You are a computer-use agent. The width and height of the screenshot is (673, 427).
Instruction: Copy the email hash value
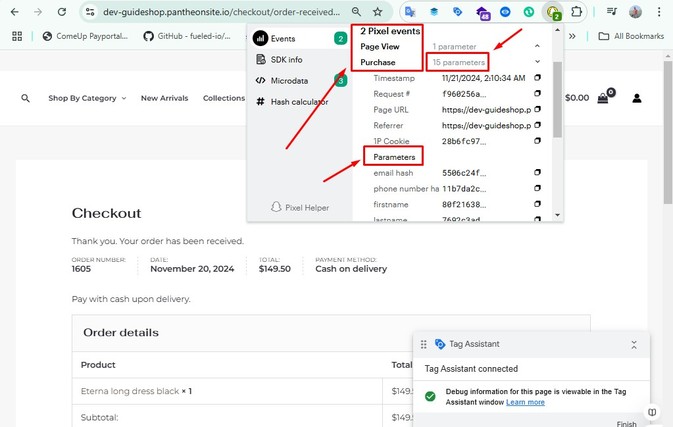[537, 173]
